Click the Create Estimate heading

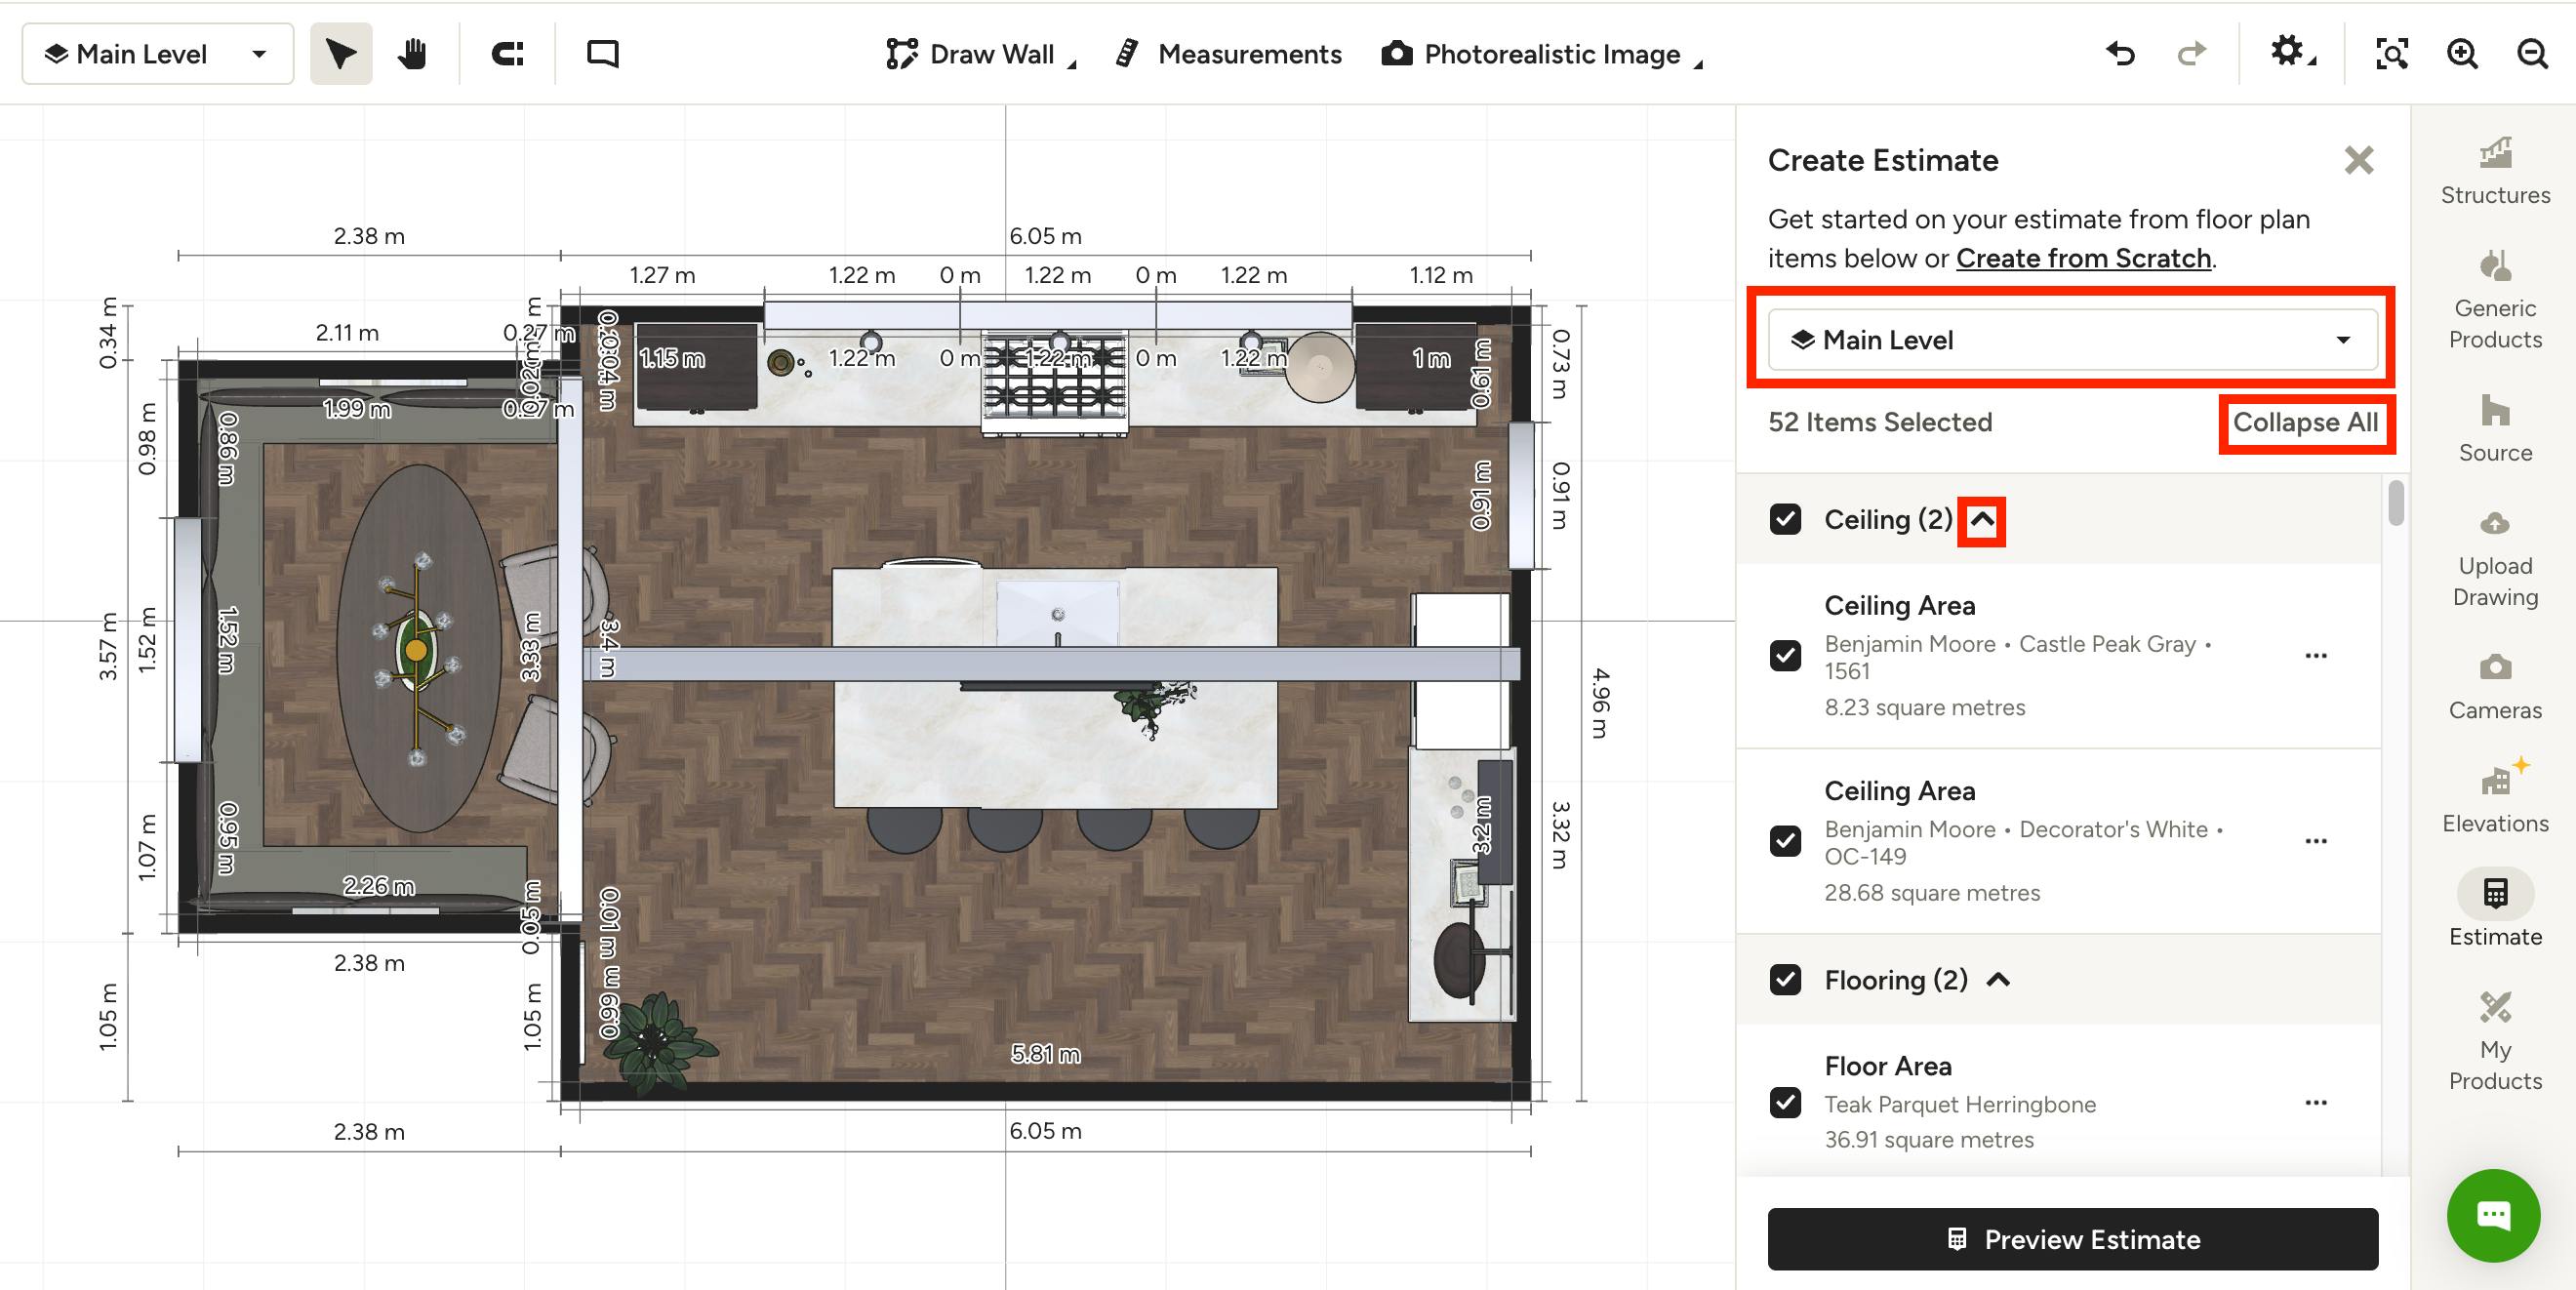click(1883, 160)
